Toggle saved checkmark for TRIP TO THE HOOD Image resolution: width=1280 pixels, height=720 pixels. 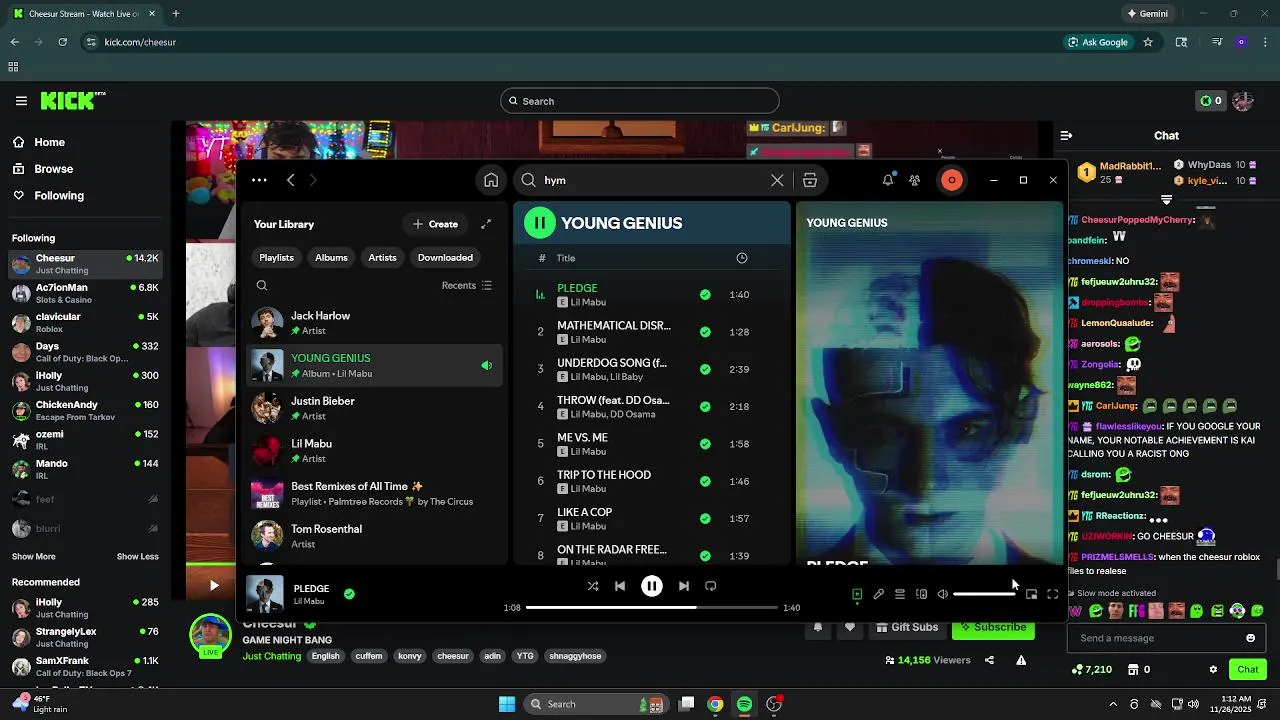pyautogui.click(x=705, y=481)
